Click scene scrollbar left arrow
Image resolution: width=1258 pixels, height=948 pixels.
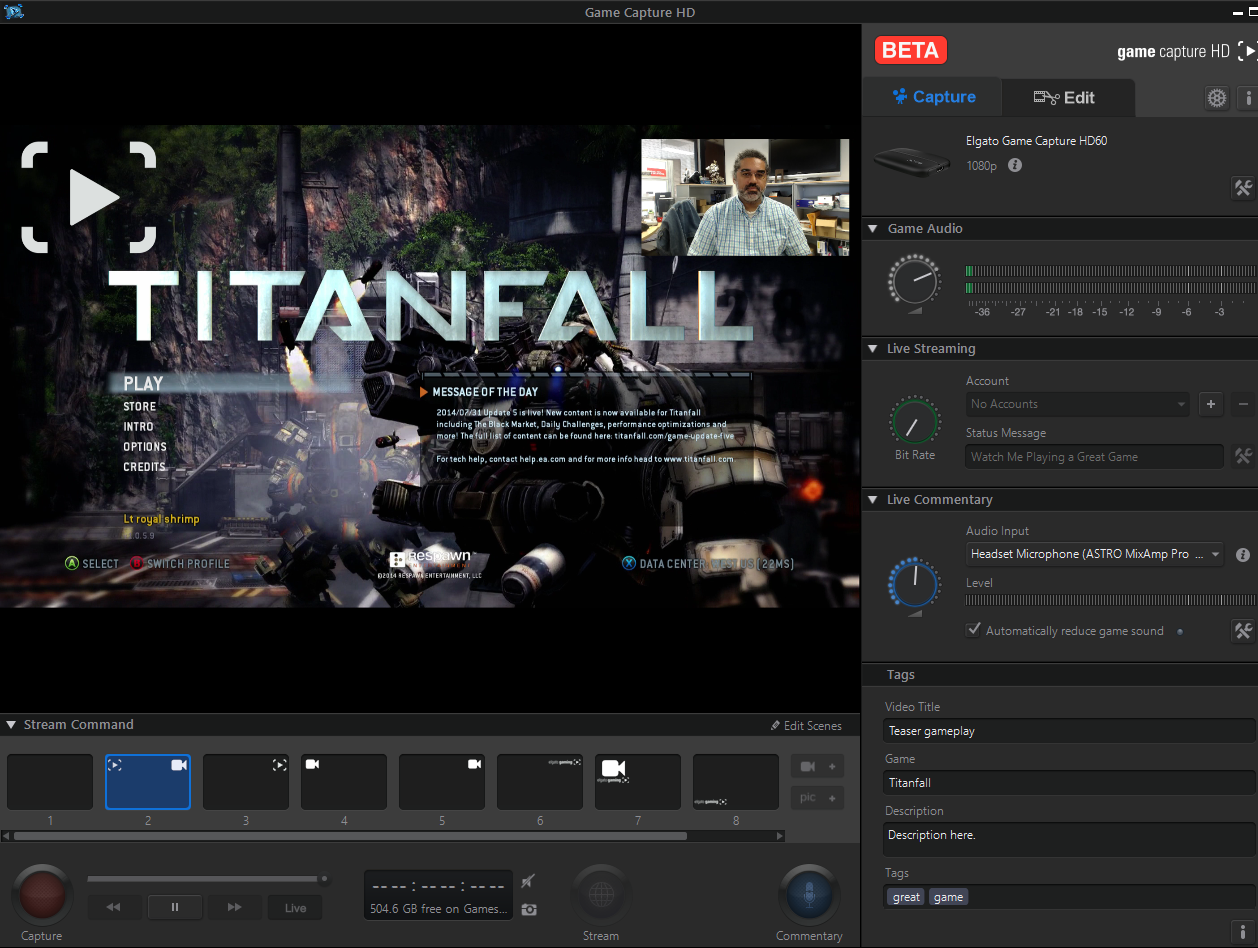[6, 836]
